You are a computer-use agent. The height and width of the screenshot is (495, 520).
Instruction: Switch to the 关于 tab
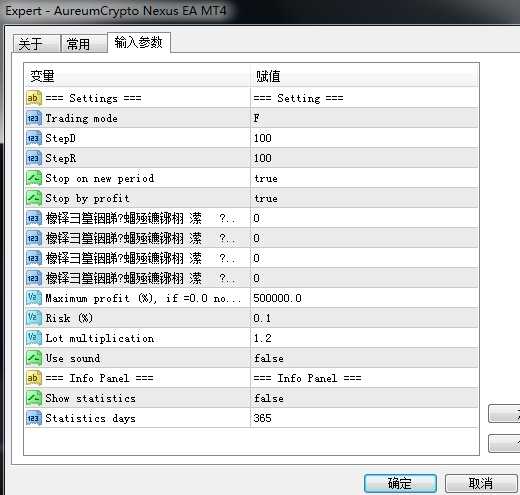36,44
